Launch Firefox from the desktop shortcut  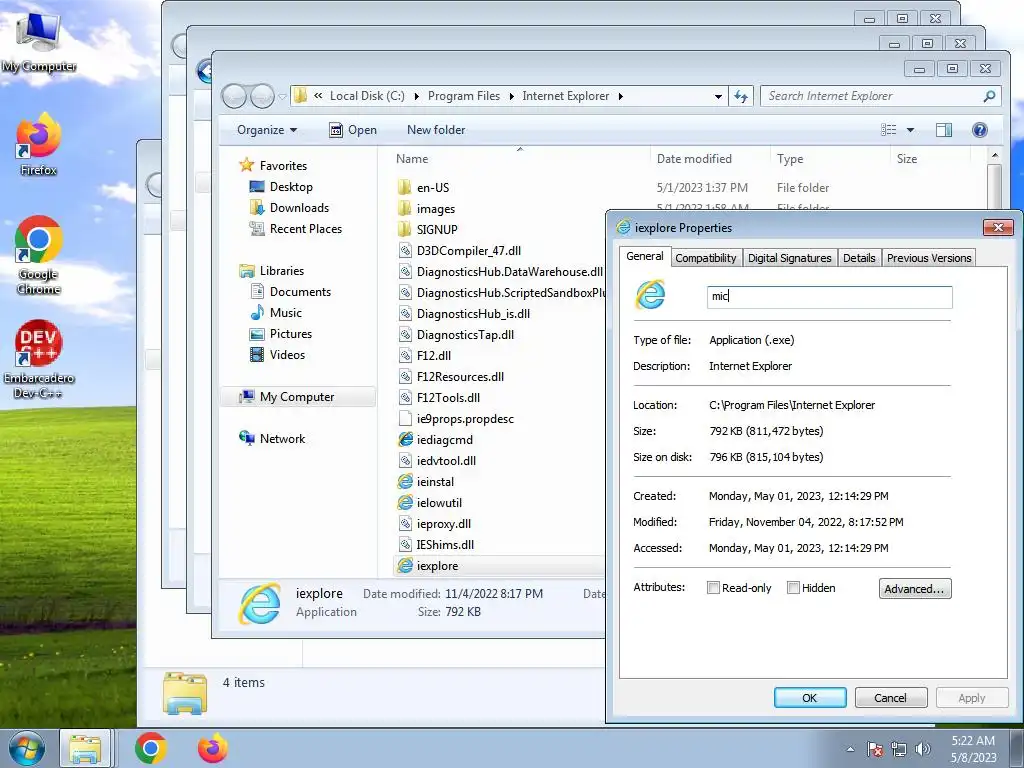click(x=39, y=144)
